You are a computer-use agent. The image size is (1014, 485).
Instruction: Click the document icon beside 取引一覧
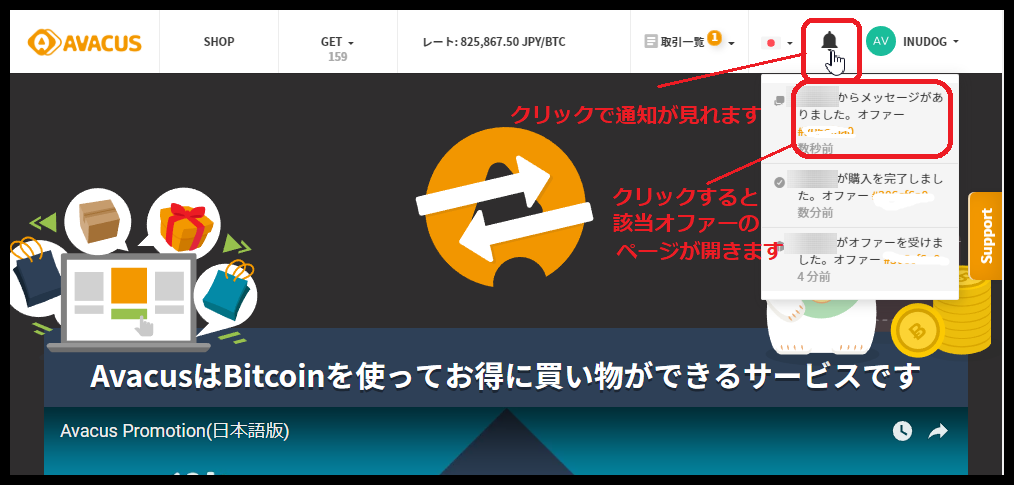click(x=651, y=42)
